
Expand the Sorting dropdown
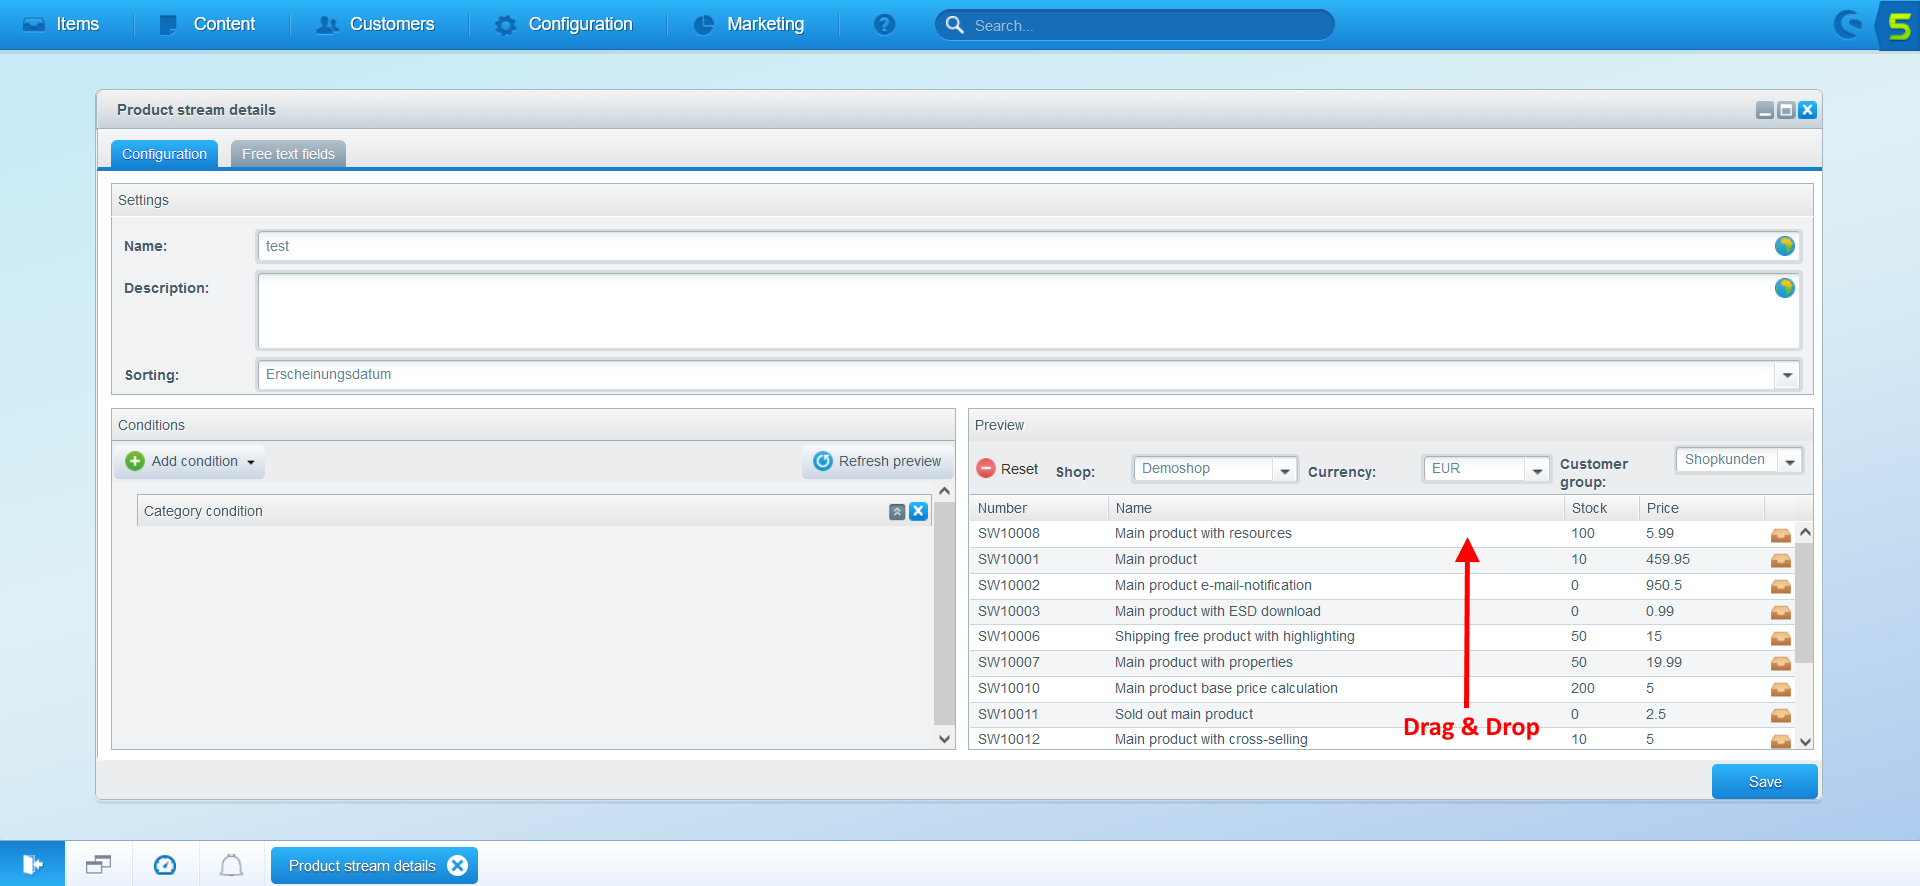[1787, 375]
